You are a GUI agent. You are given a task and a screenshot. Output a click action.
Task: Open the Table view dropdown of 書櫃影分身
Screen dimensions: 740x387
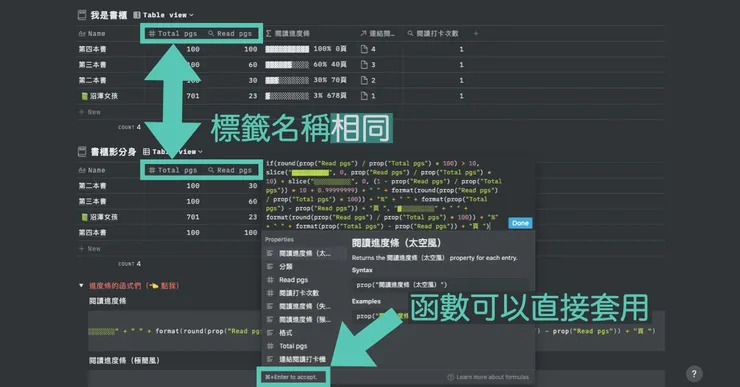click(173, 151)
